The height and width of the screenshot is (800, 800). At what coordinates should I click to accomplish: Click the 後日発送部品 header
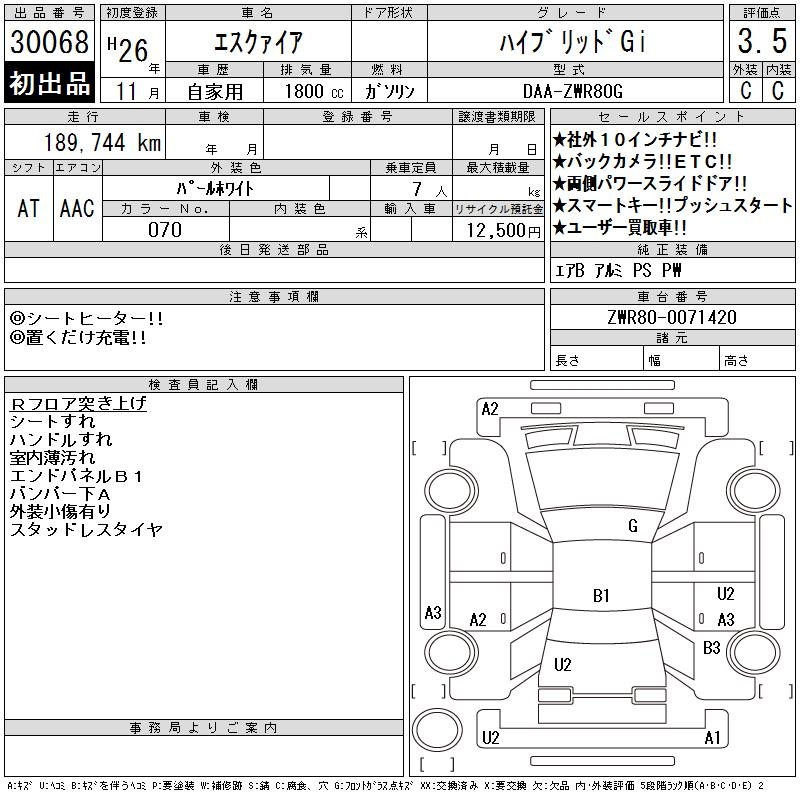pyautogui.click(x=274, y=249)
